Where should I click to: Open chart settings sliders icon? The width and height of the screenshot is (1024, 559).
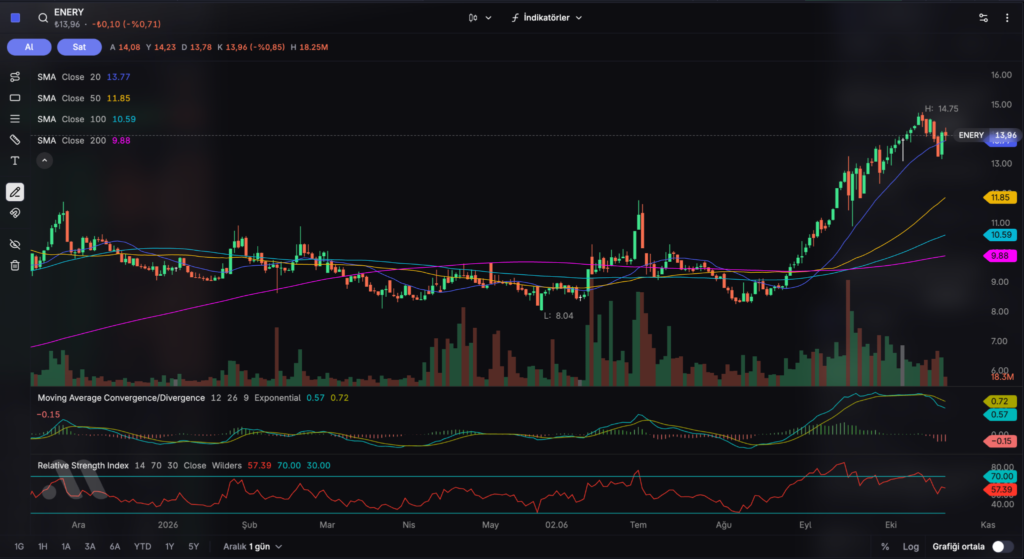[983, 18]
